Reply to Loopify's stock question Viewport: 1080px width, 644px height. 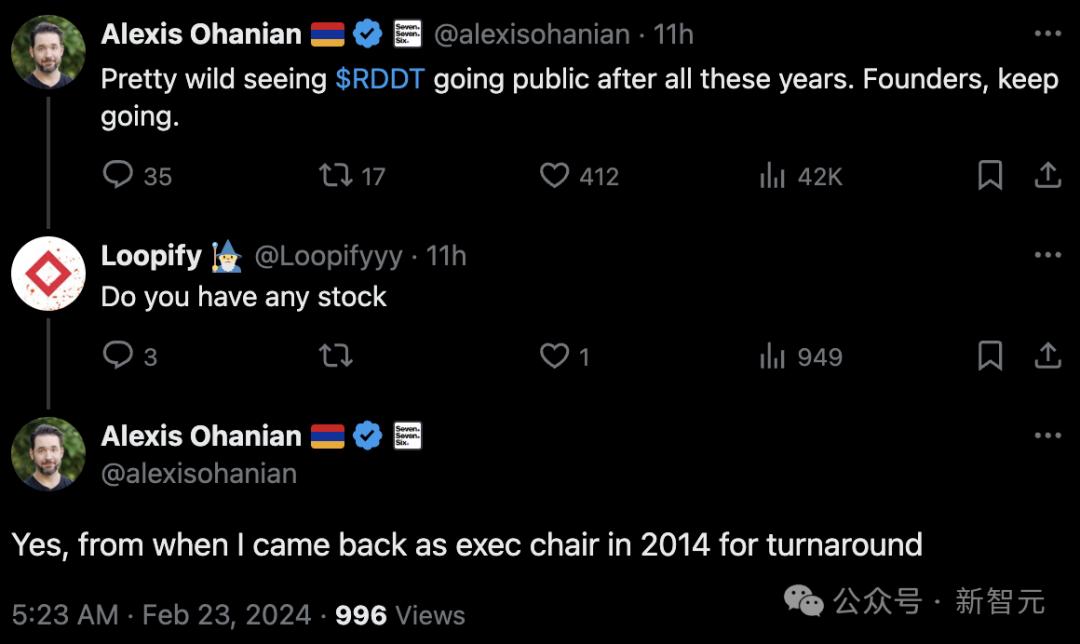point(119,356)
